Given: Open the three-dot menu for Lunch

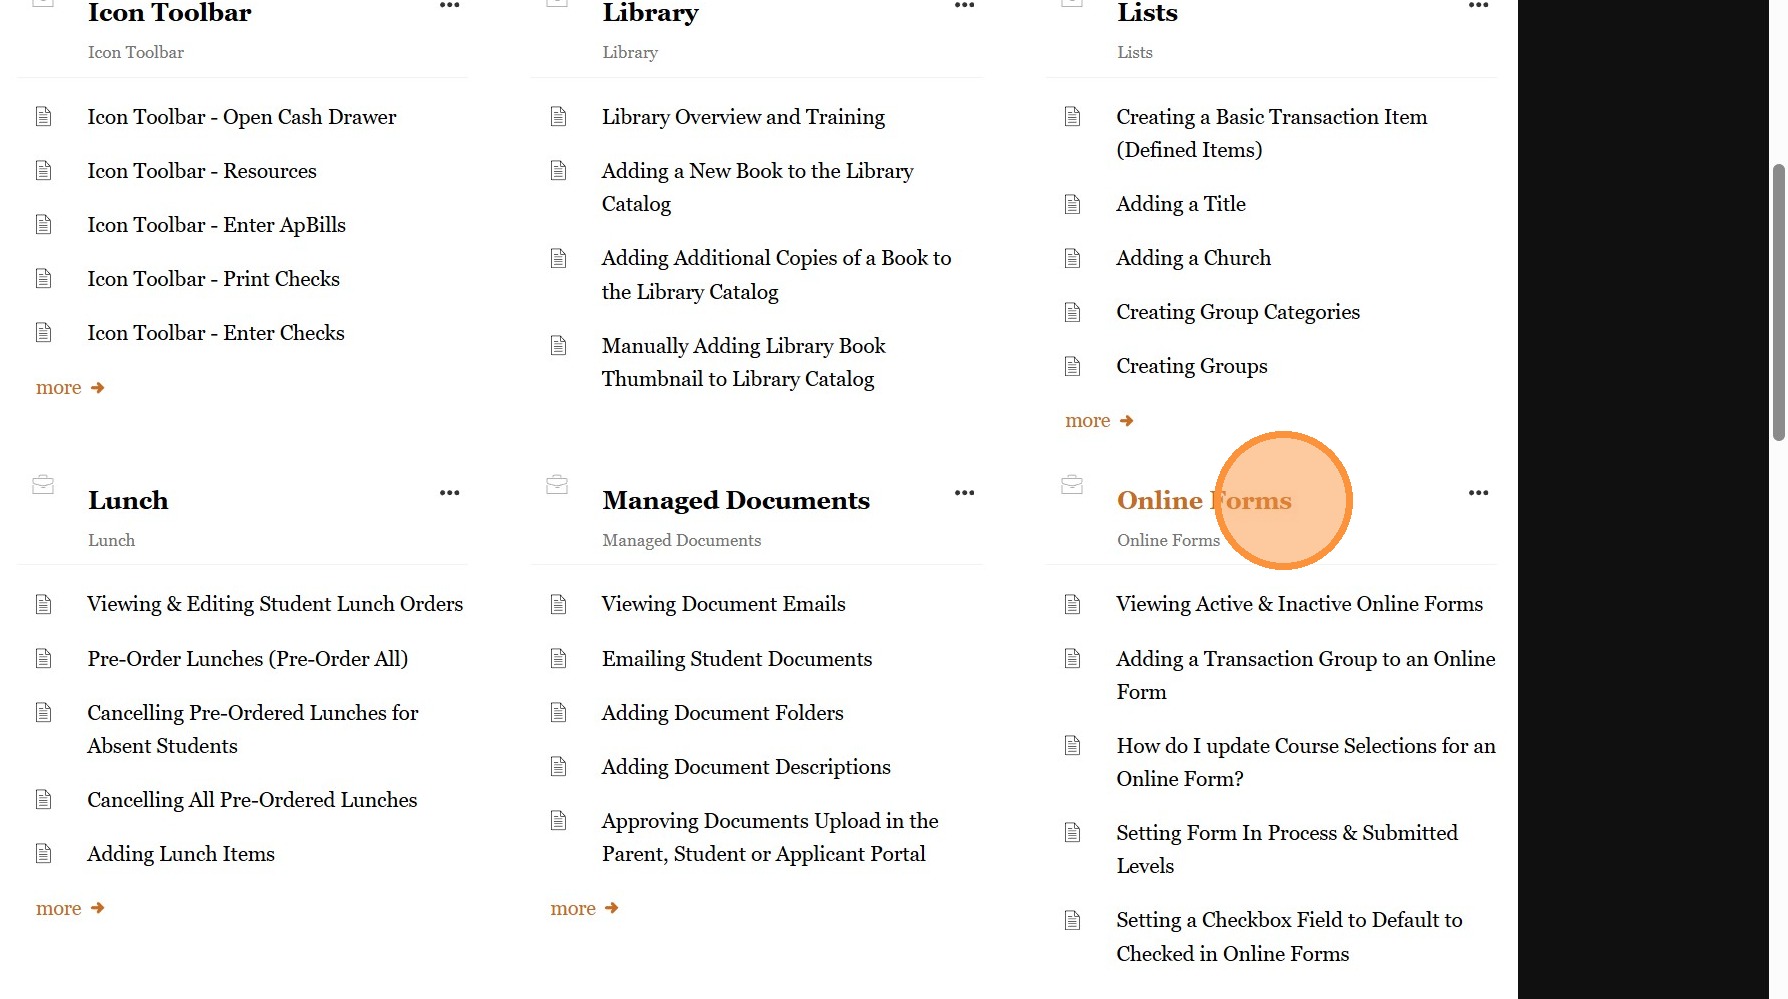Looking at the screenshot, I should [450, 492].
